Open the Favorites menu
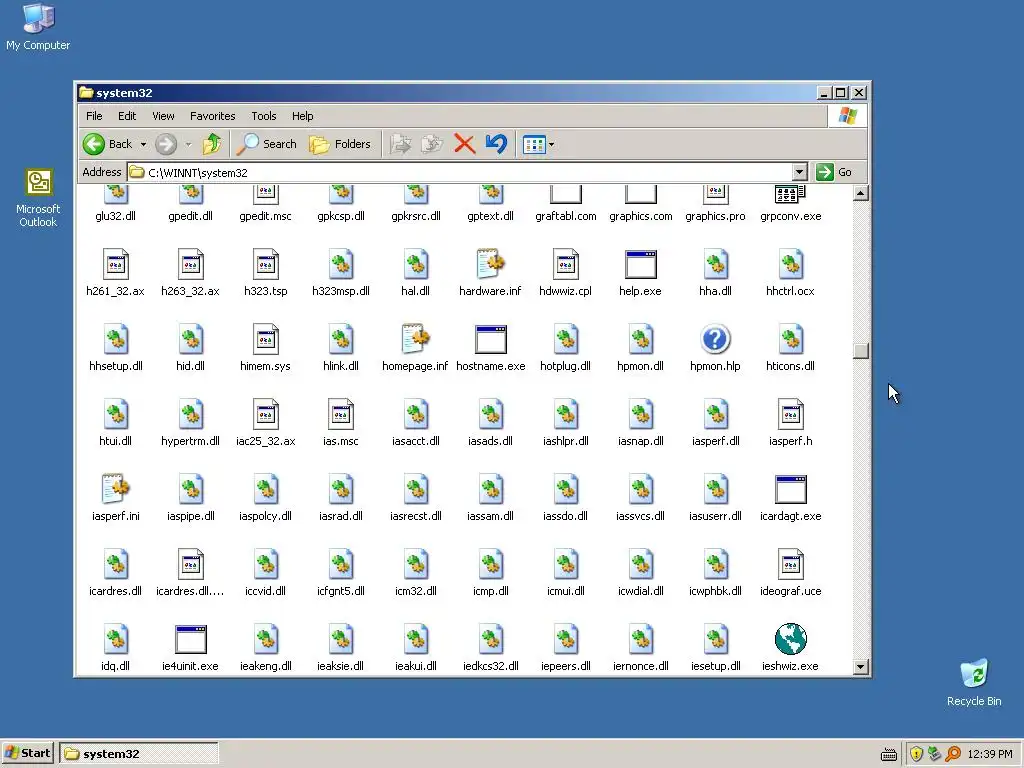1024x768 pixels. coord(212,116)
